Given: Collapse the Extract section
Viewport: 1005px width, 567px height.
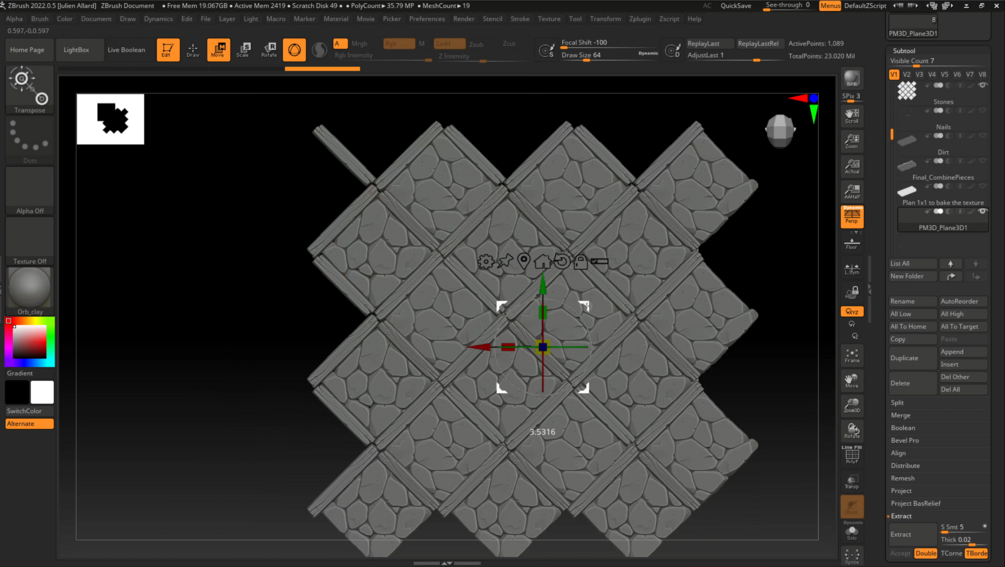Looking at the screenshot, I should tap(901, 516).
